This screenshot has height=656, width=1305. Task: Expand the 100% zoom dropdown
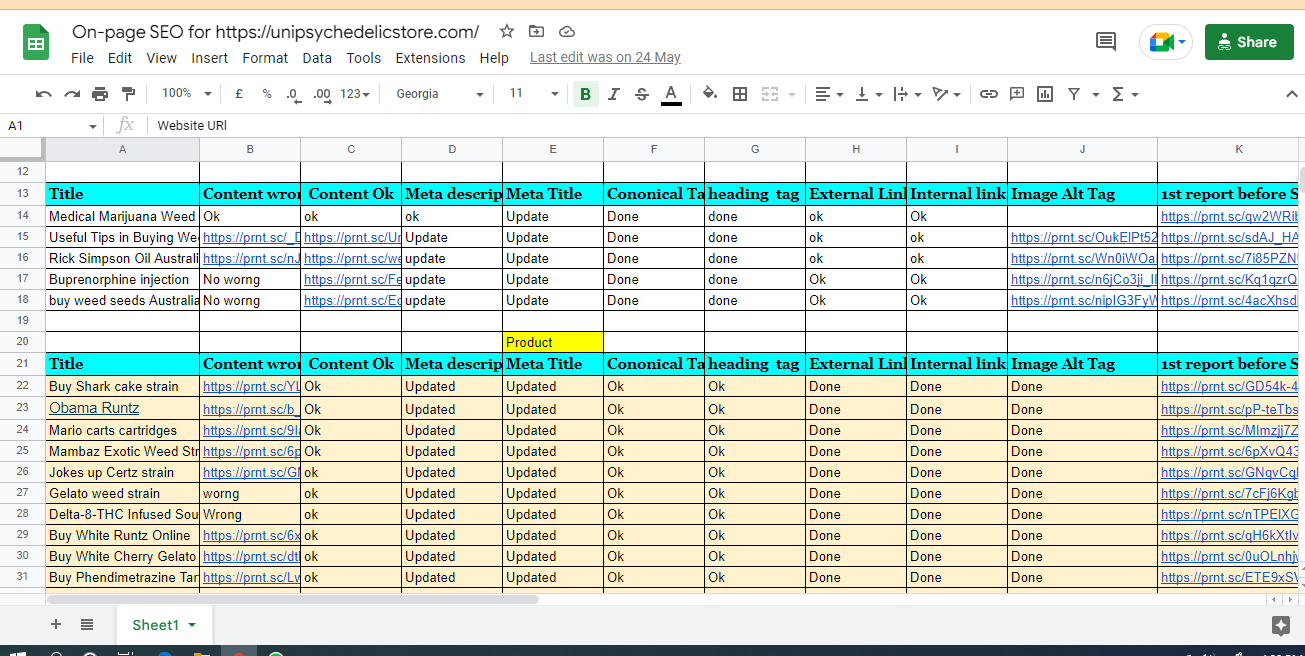[x=186, y=94]
